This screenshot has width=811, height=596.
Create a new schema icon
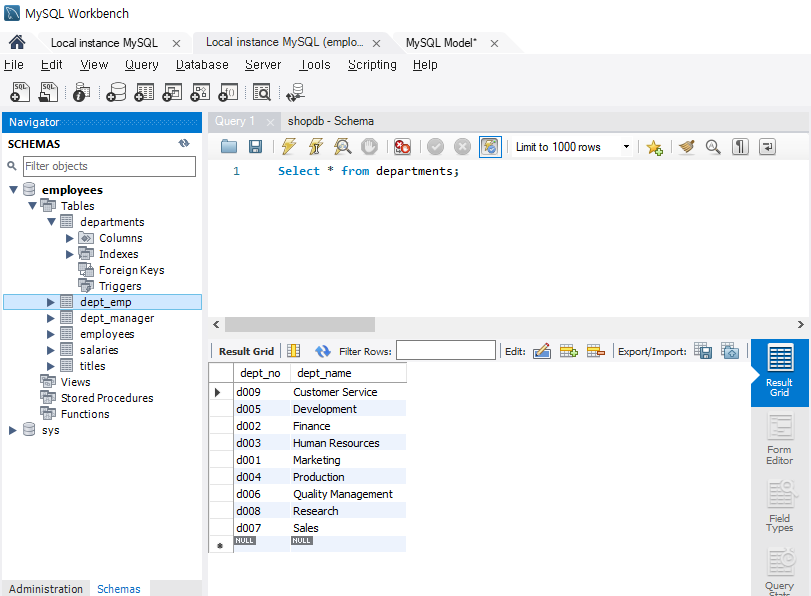(116, 92)
